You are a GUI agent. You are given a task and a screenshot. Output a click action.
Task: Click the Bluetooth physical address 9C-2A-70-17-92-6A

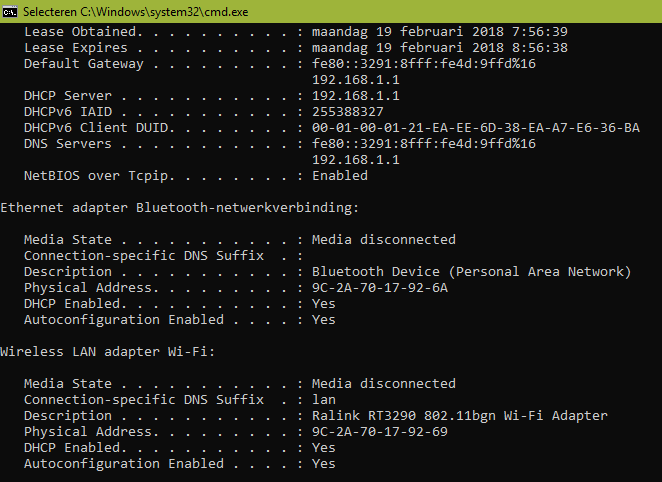(x=380, y=288)
